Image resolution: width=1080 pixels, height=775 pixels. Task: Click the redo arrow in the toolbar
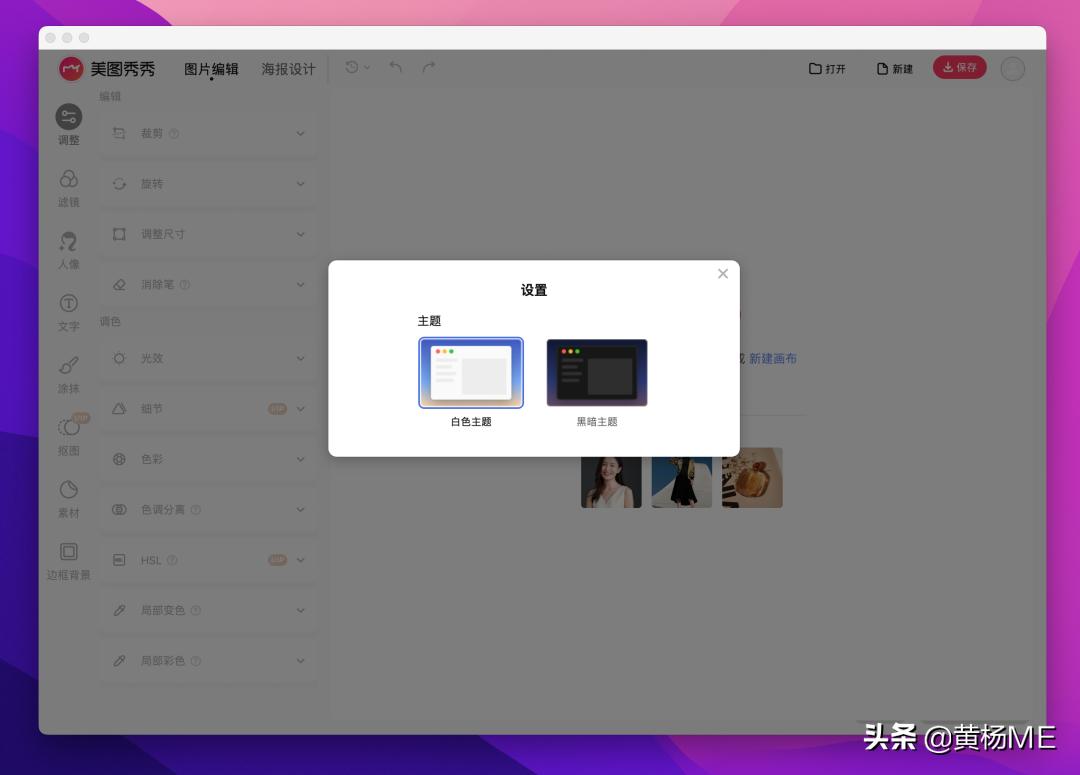428,68
